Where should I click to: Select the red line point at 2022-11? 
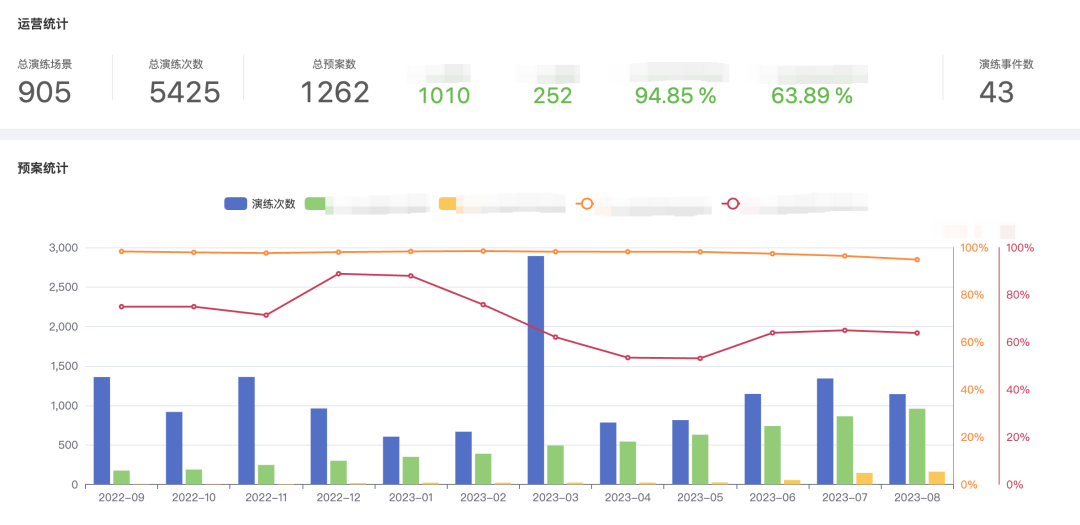pyautogui.click(x=266, y=315)
